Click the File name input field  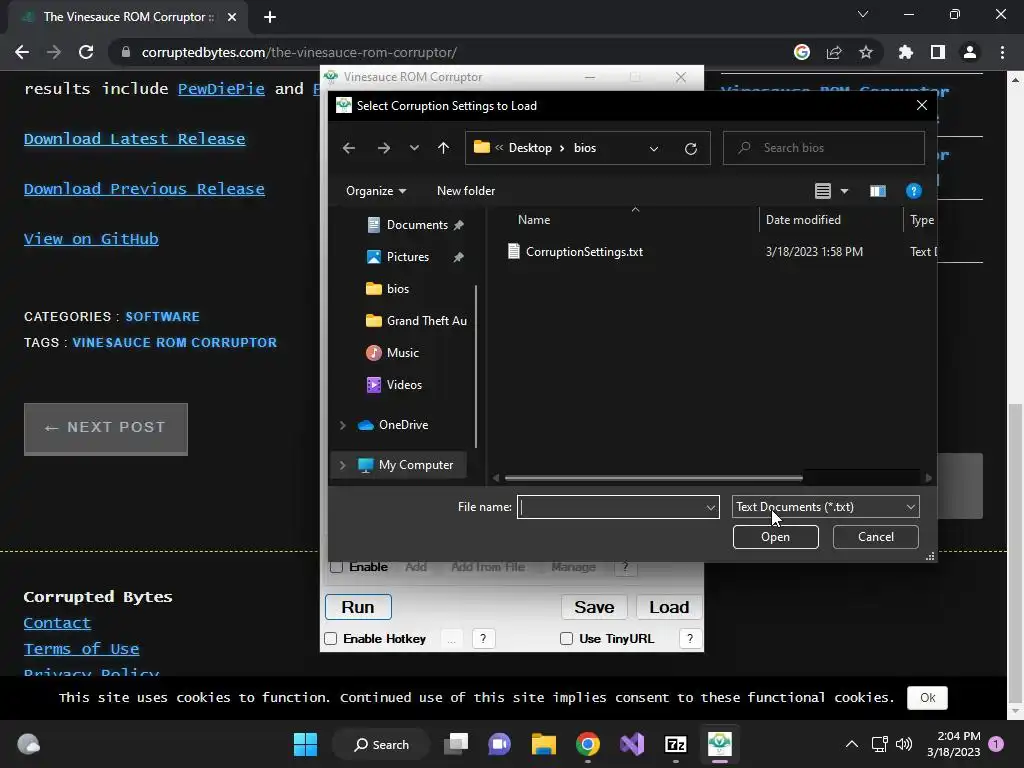point(611,507)
